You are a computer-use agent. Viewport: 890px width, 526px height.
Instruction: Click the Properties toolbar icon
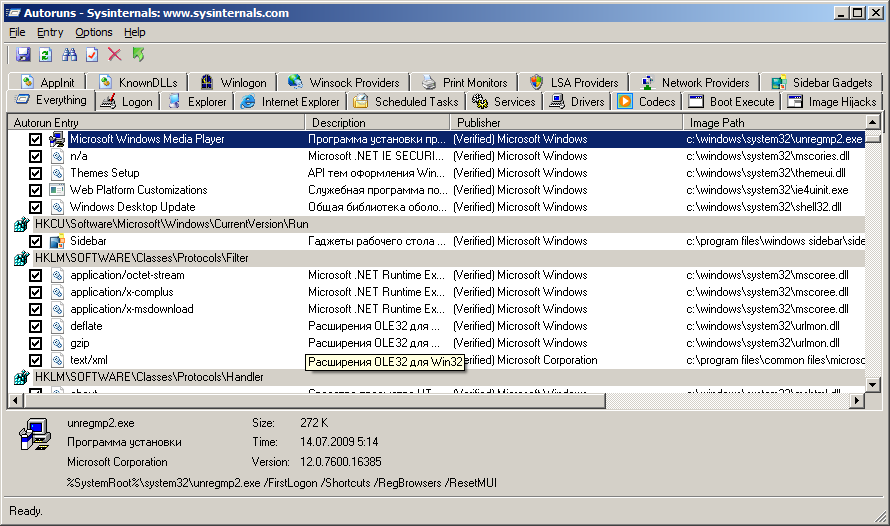92,54
